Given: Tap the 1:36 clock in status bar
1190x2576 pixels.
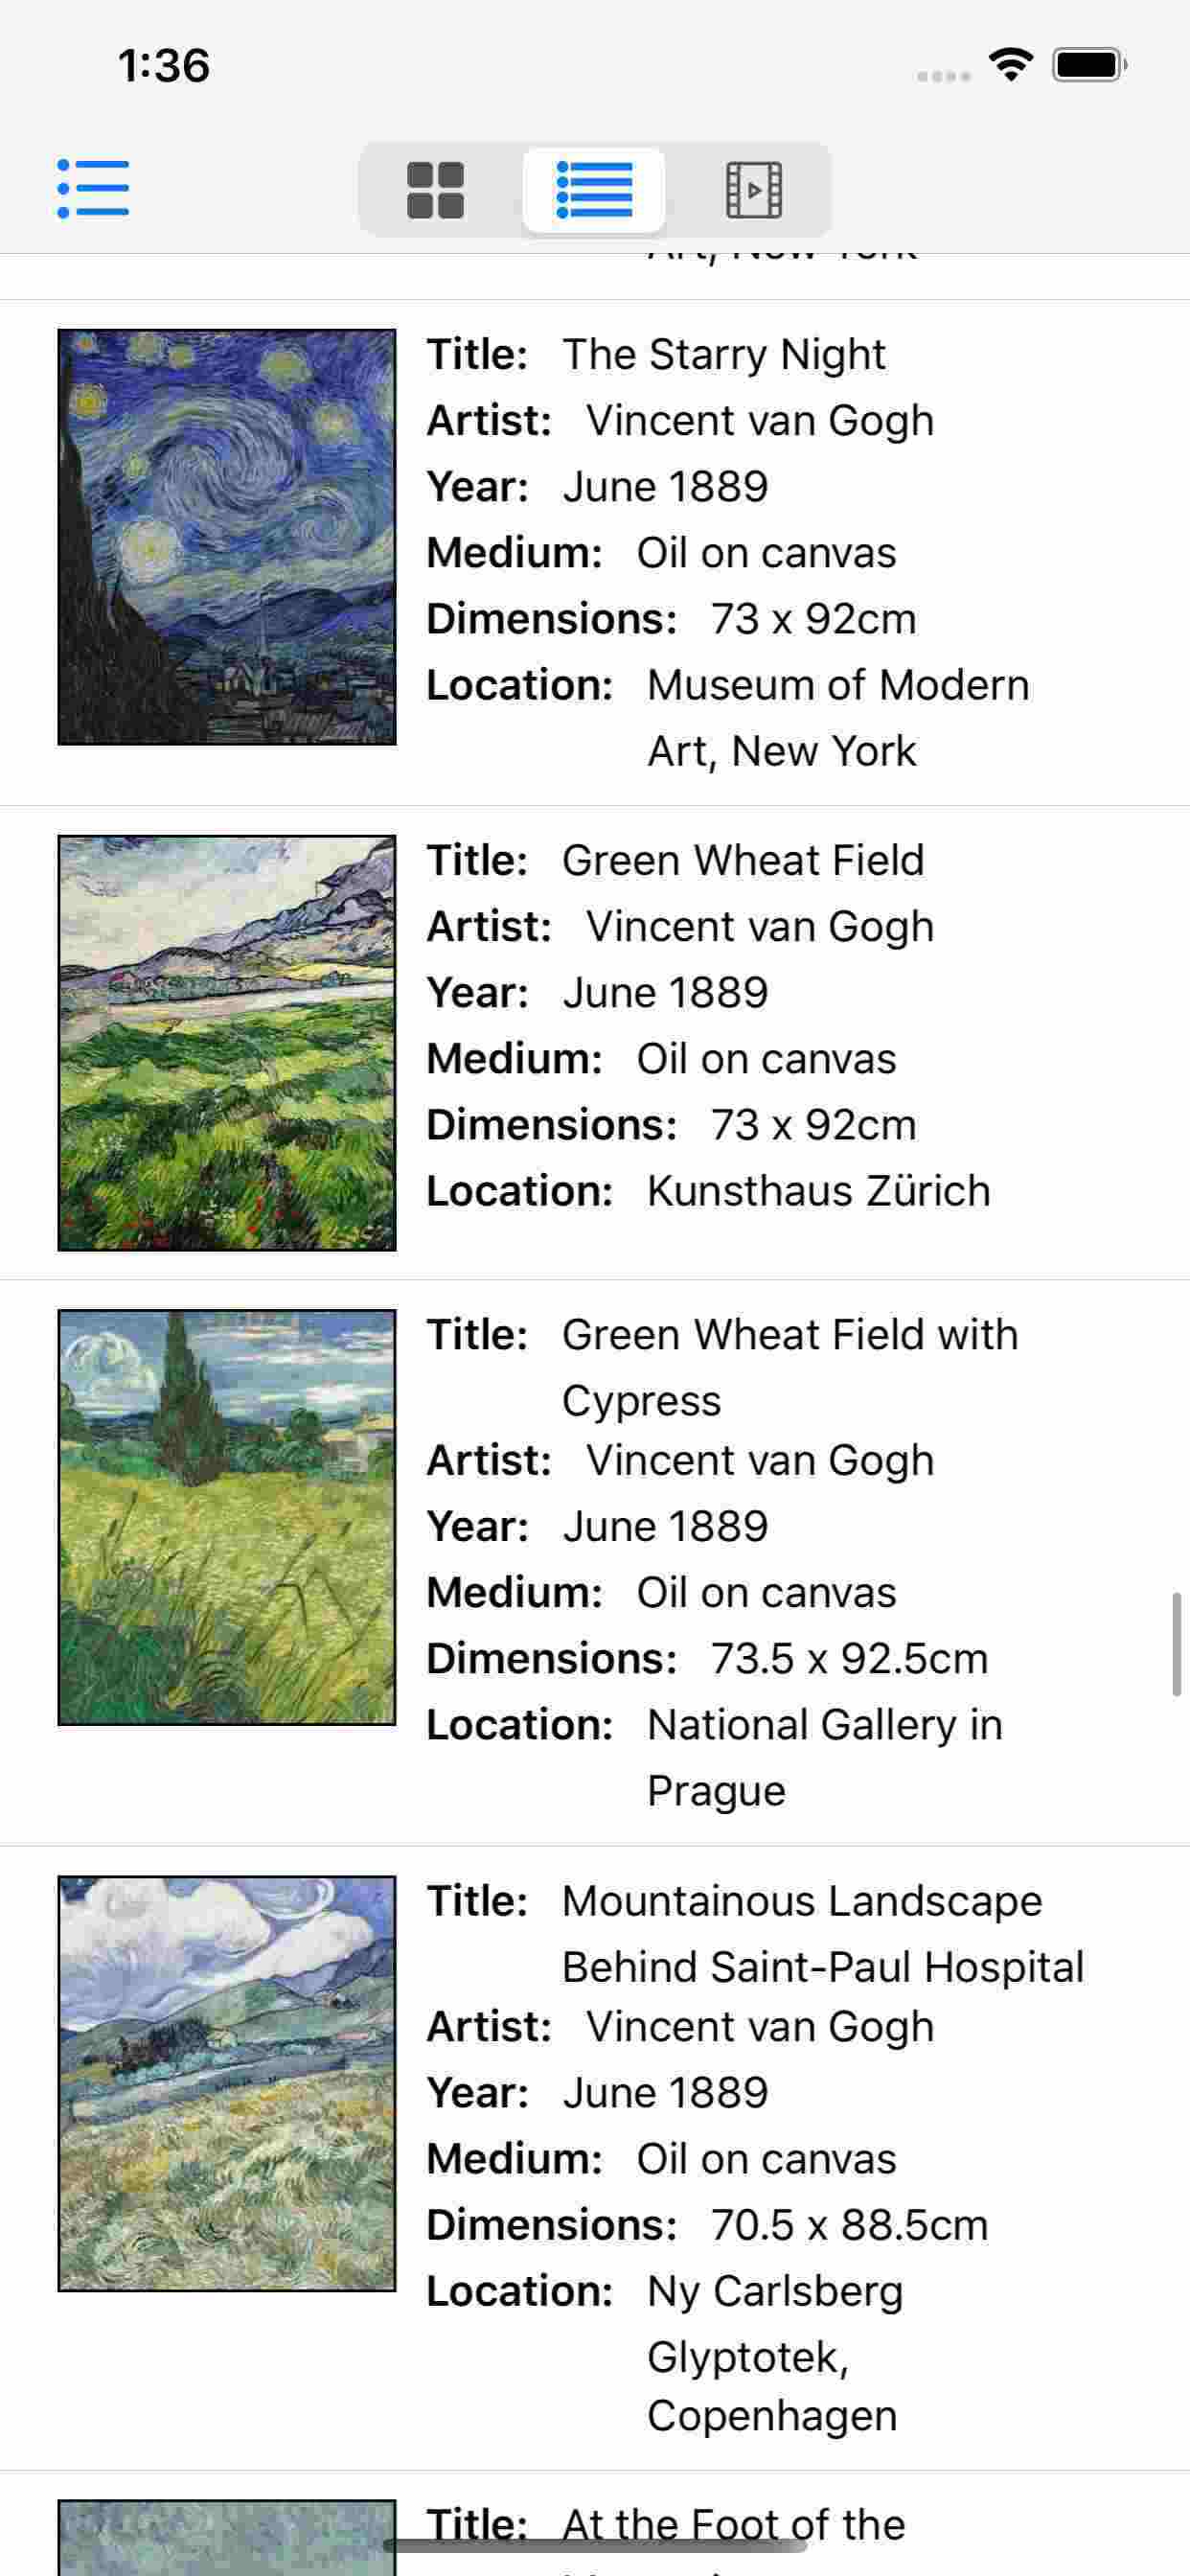Looking at the screenshot, I should coord(164,66).
